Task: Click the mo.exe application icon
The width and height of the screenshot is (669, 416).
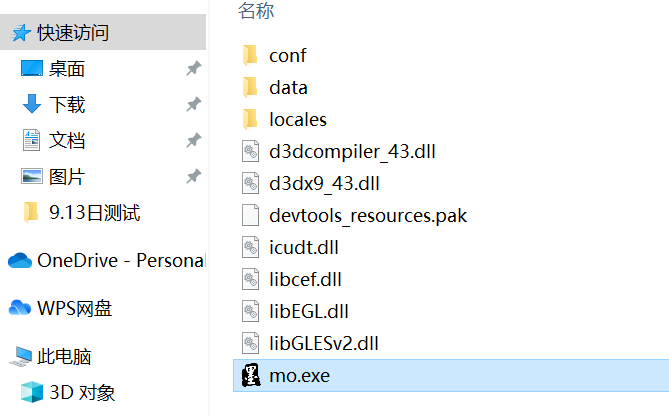Action: [x=250, y=376]
